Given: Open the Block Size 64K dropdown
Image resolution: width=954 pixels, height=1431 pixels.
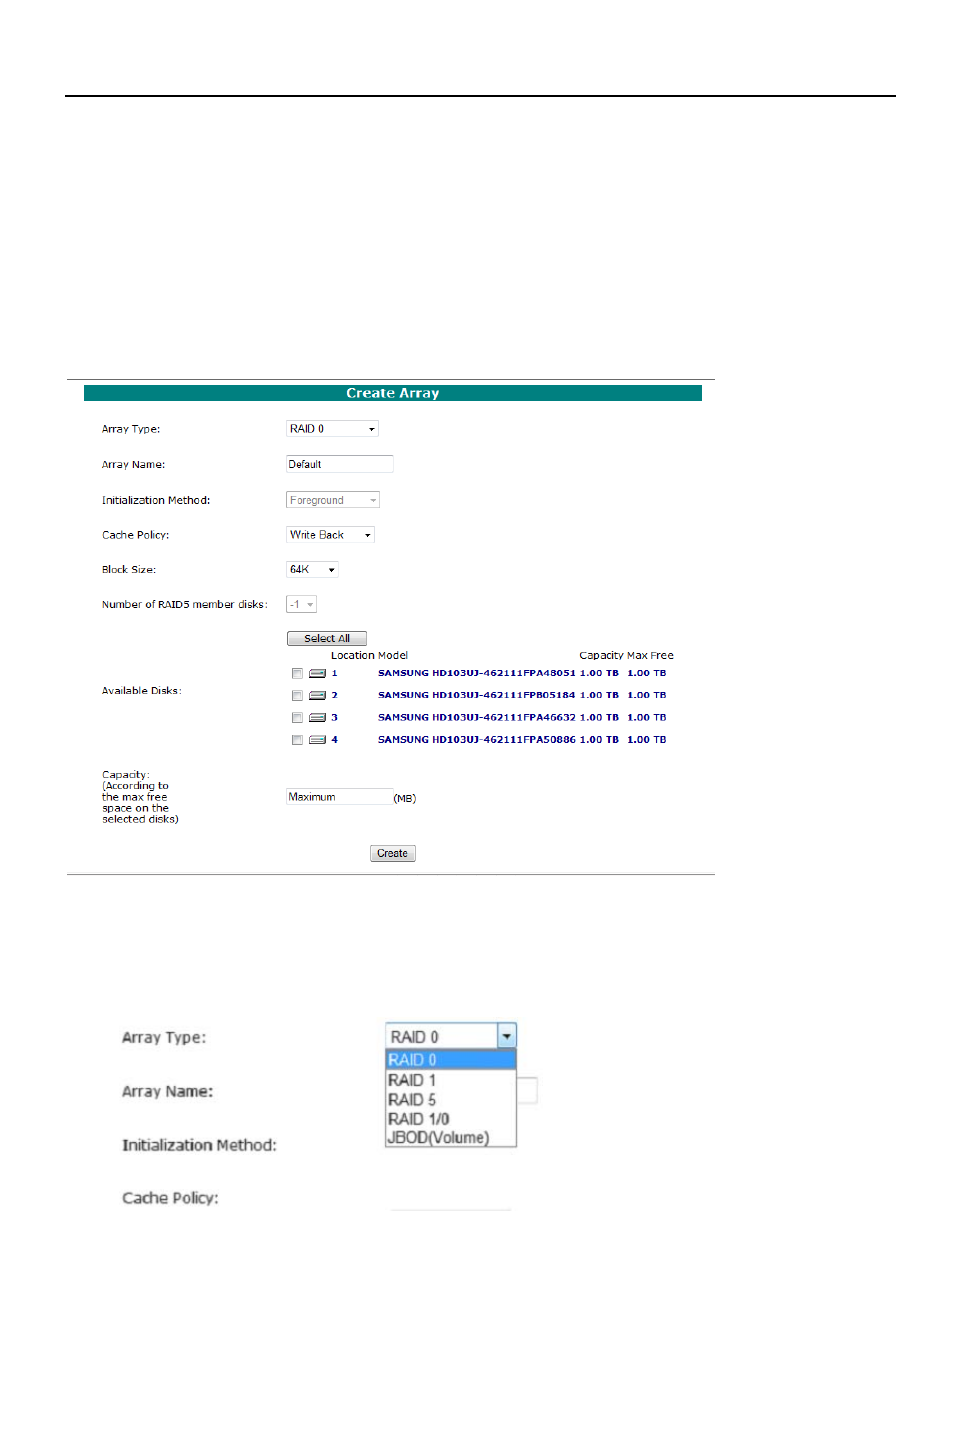Looking at the screenshot, I should tap(312, 570).
